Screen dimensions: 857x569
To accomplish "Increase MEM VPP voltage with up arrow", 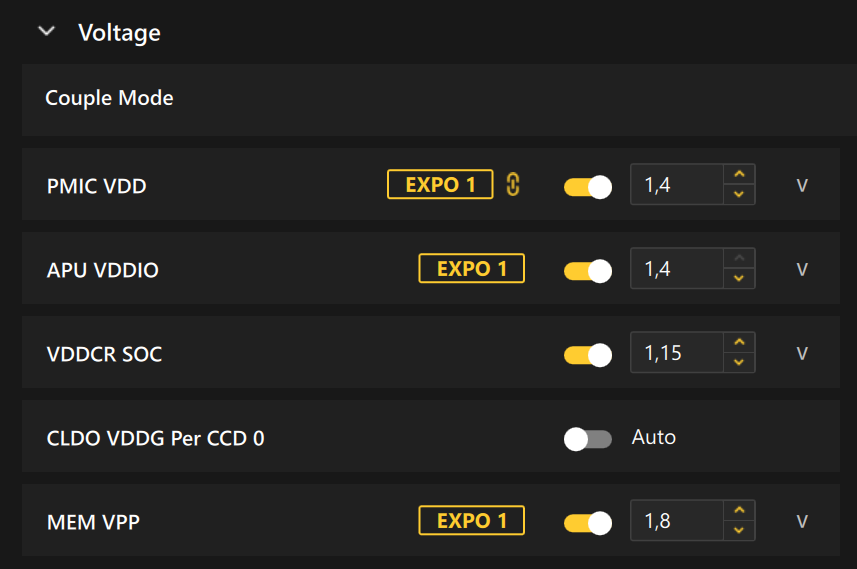I will point(739,511).
